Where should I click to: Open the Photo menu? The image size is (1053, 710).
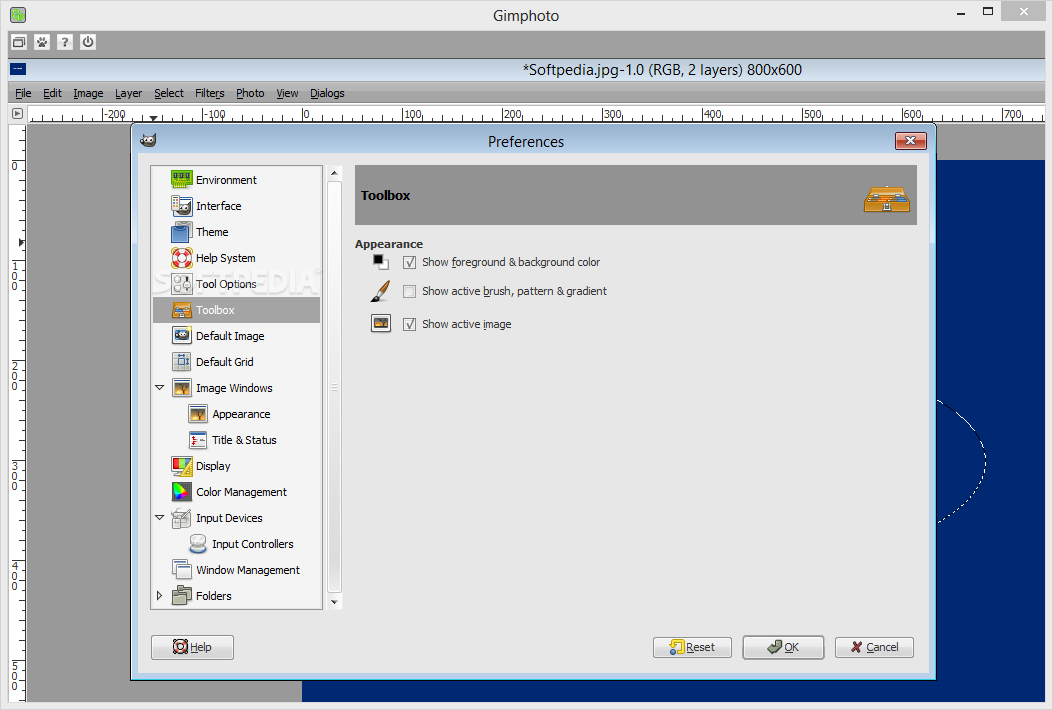click(250, 93)
